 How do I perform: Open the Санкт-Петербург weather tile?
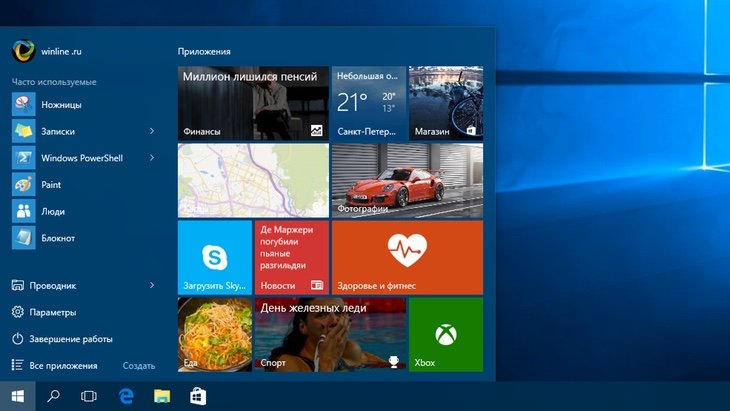coord(369,103)
